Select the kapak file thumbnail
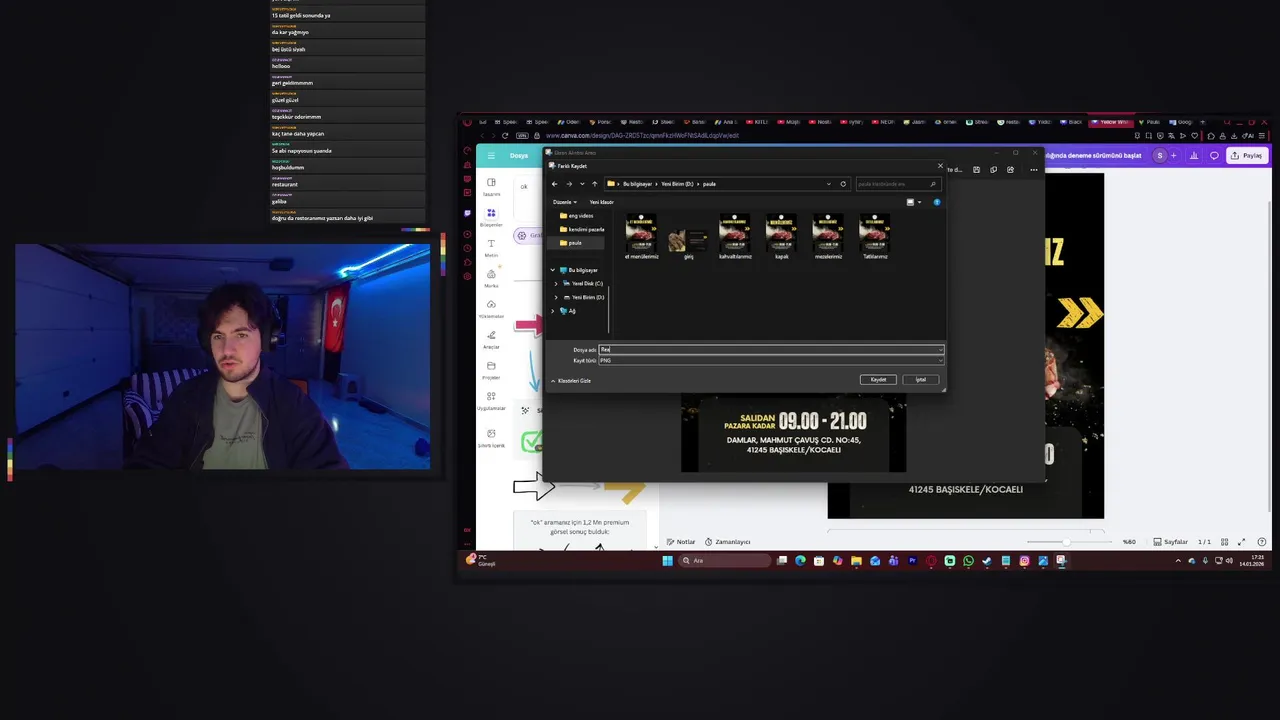Image resolution: width=1280 pixels, height=720 pixels. click(781, 237)
